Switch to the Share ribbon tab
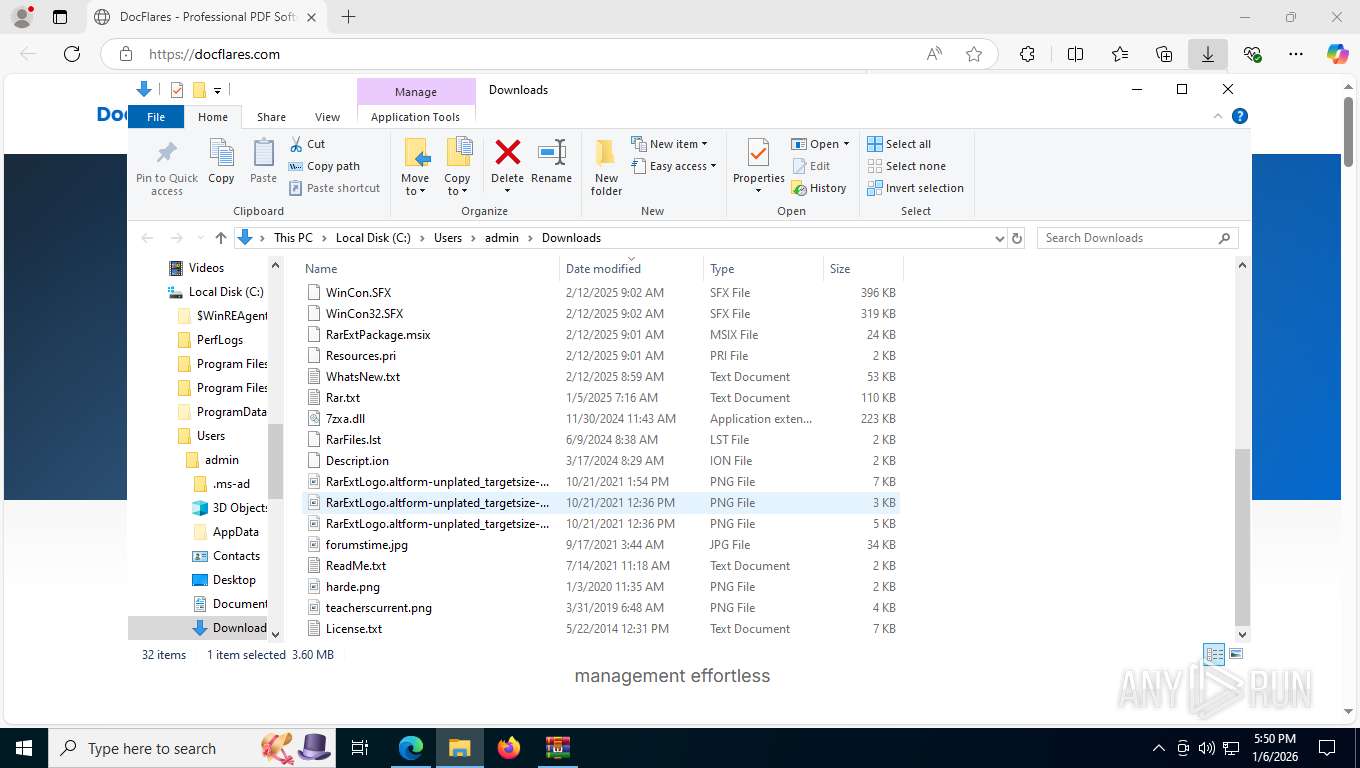This screenshot has height=768, width=1360. (271, 117)
